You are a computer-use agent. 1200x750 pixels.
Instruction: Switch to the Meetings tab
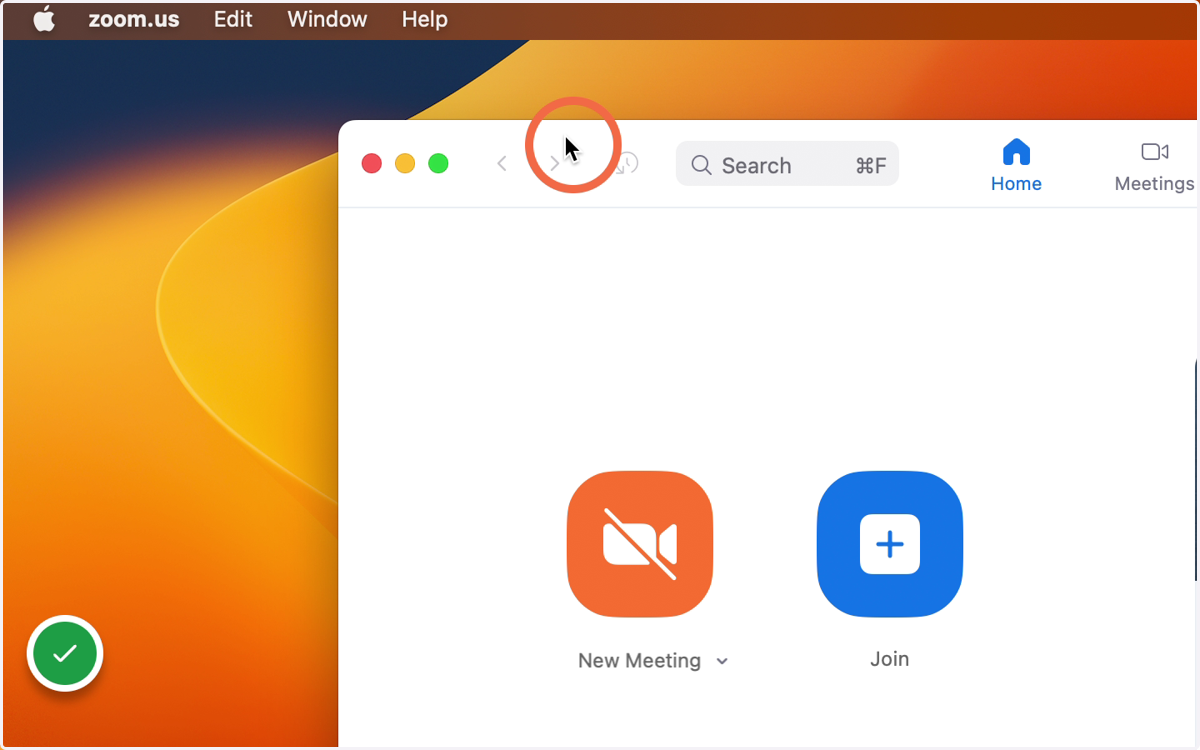1154,166
